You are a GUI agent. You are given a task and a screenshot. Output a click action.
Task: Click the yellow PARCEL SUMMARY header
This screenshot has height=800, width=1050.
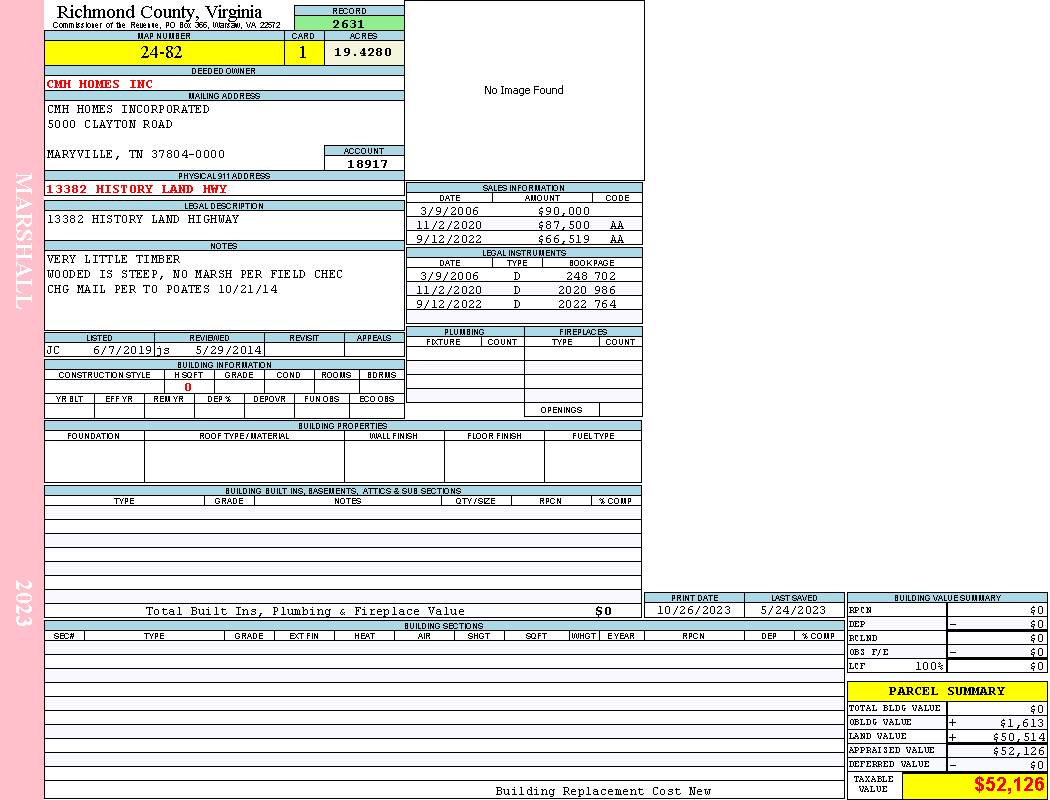[x=946, y=691]
